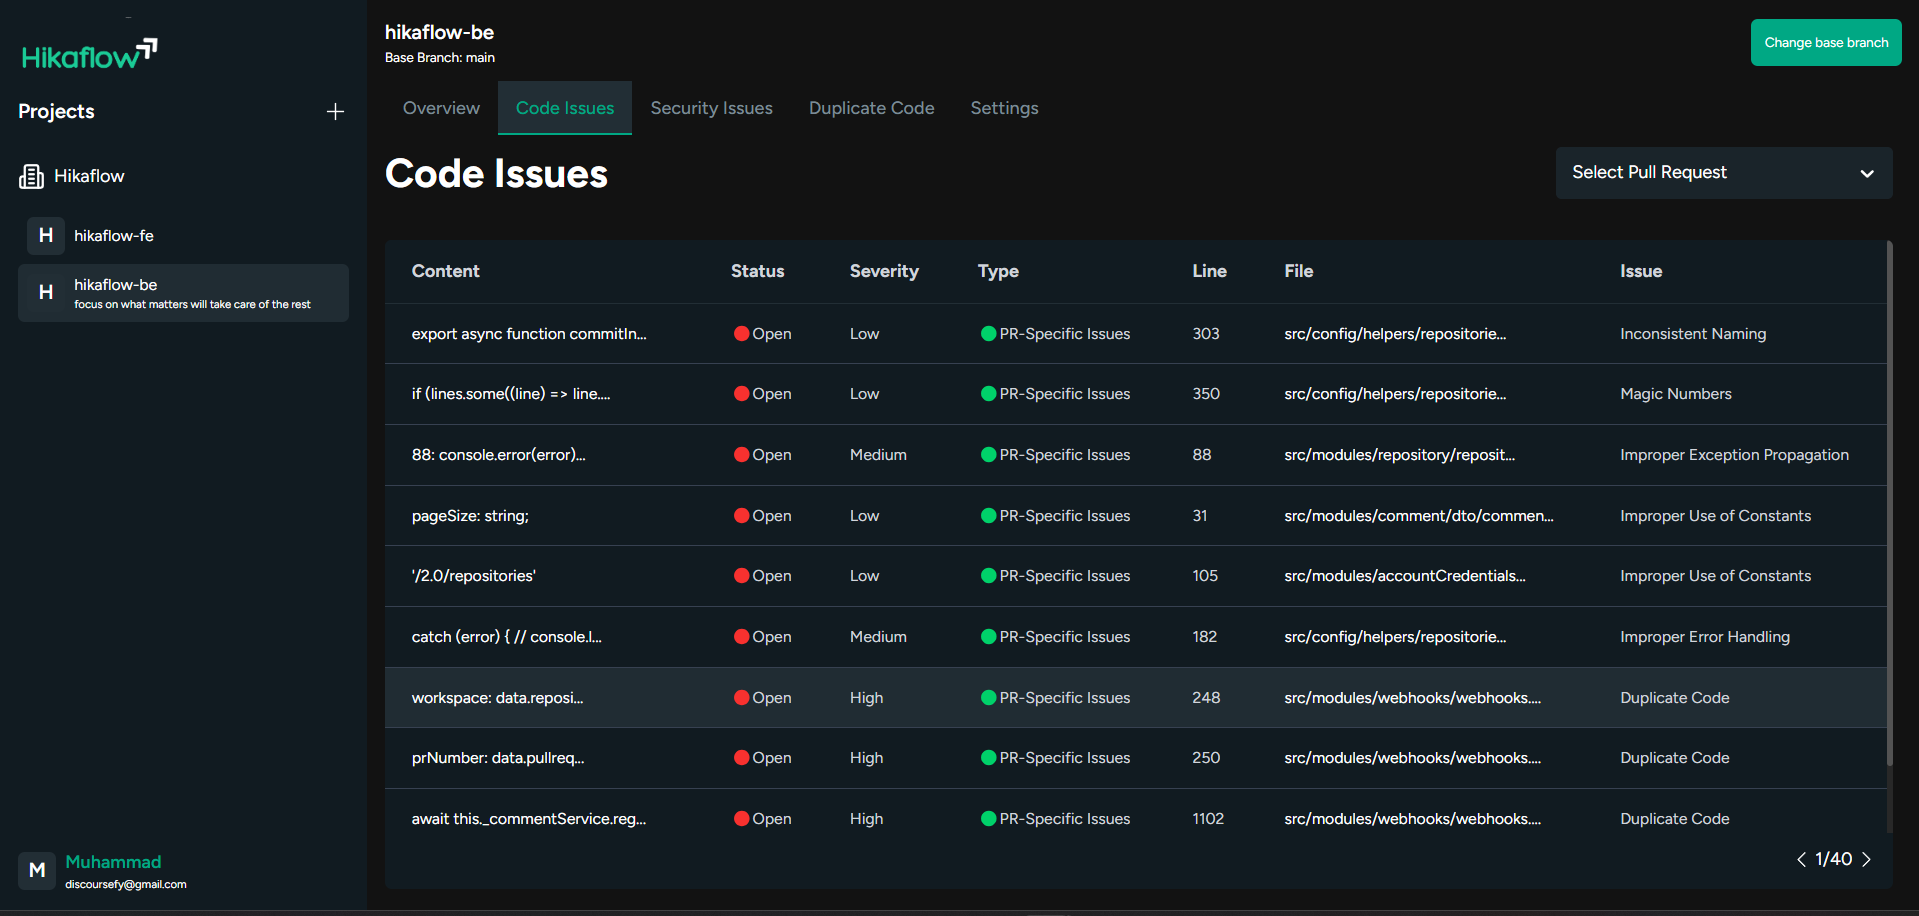Open the Settings tab
This screenshot has width=1919, height=916.
point(1004,108)
